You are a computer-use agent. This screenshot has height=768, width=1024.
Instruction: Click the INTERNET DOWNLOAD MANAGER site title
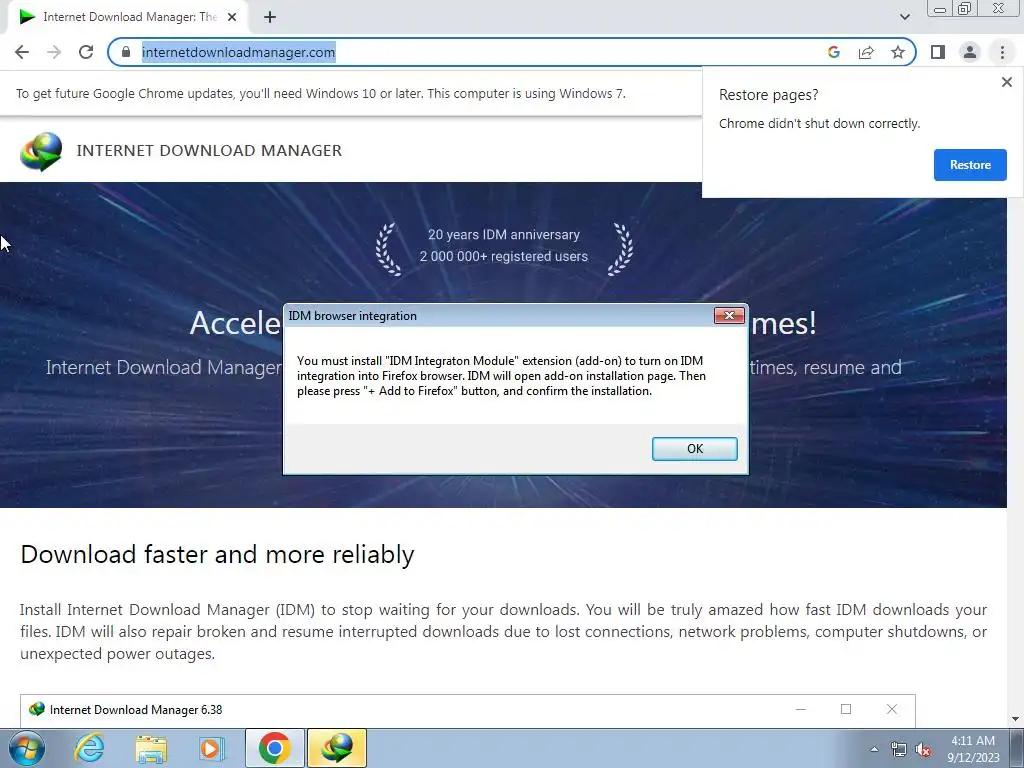tap(209, 151)
